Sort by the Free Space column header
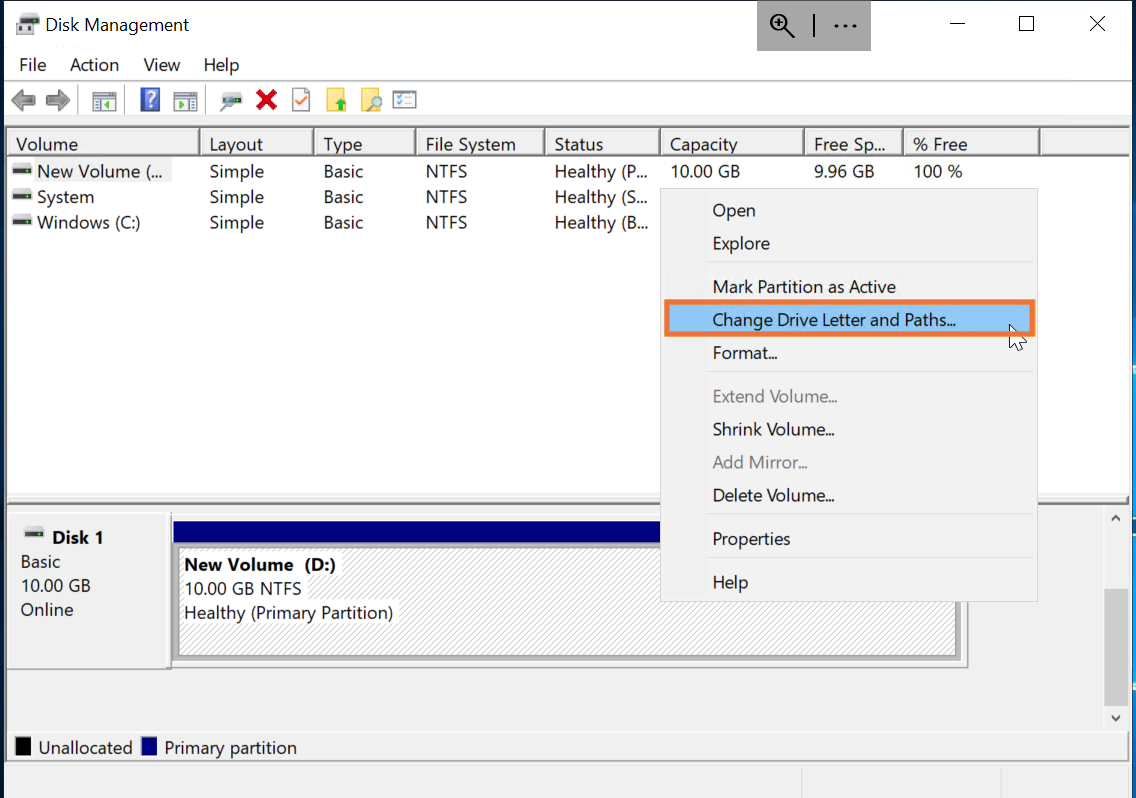 pos(854,144)
